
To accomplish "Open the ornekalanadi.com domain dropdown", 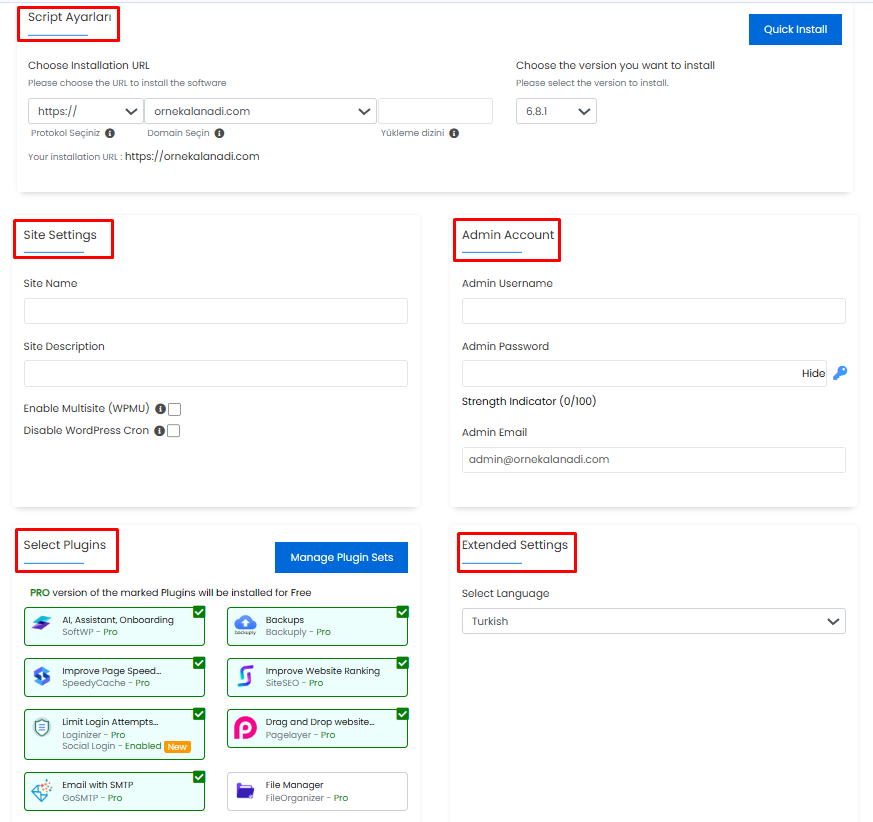I will [261, 111].
